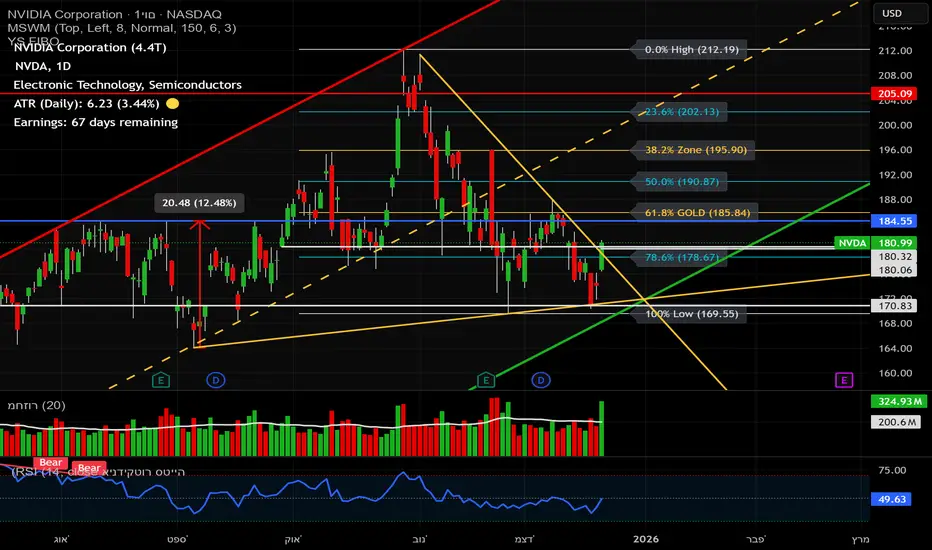
Task: Click the red 205.09 price tag
Action: tap(895, 93)
